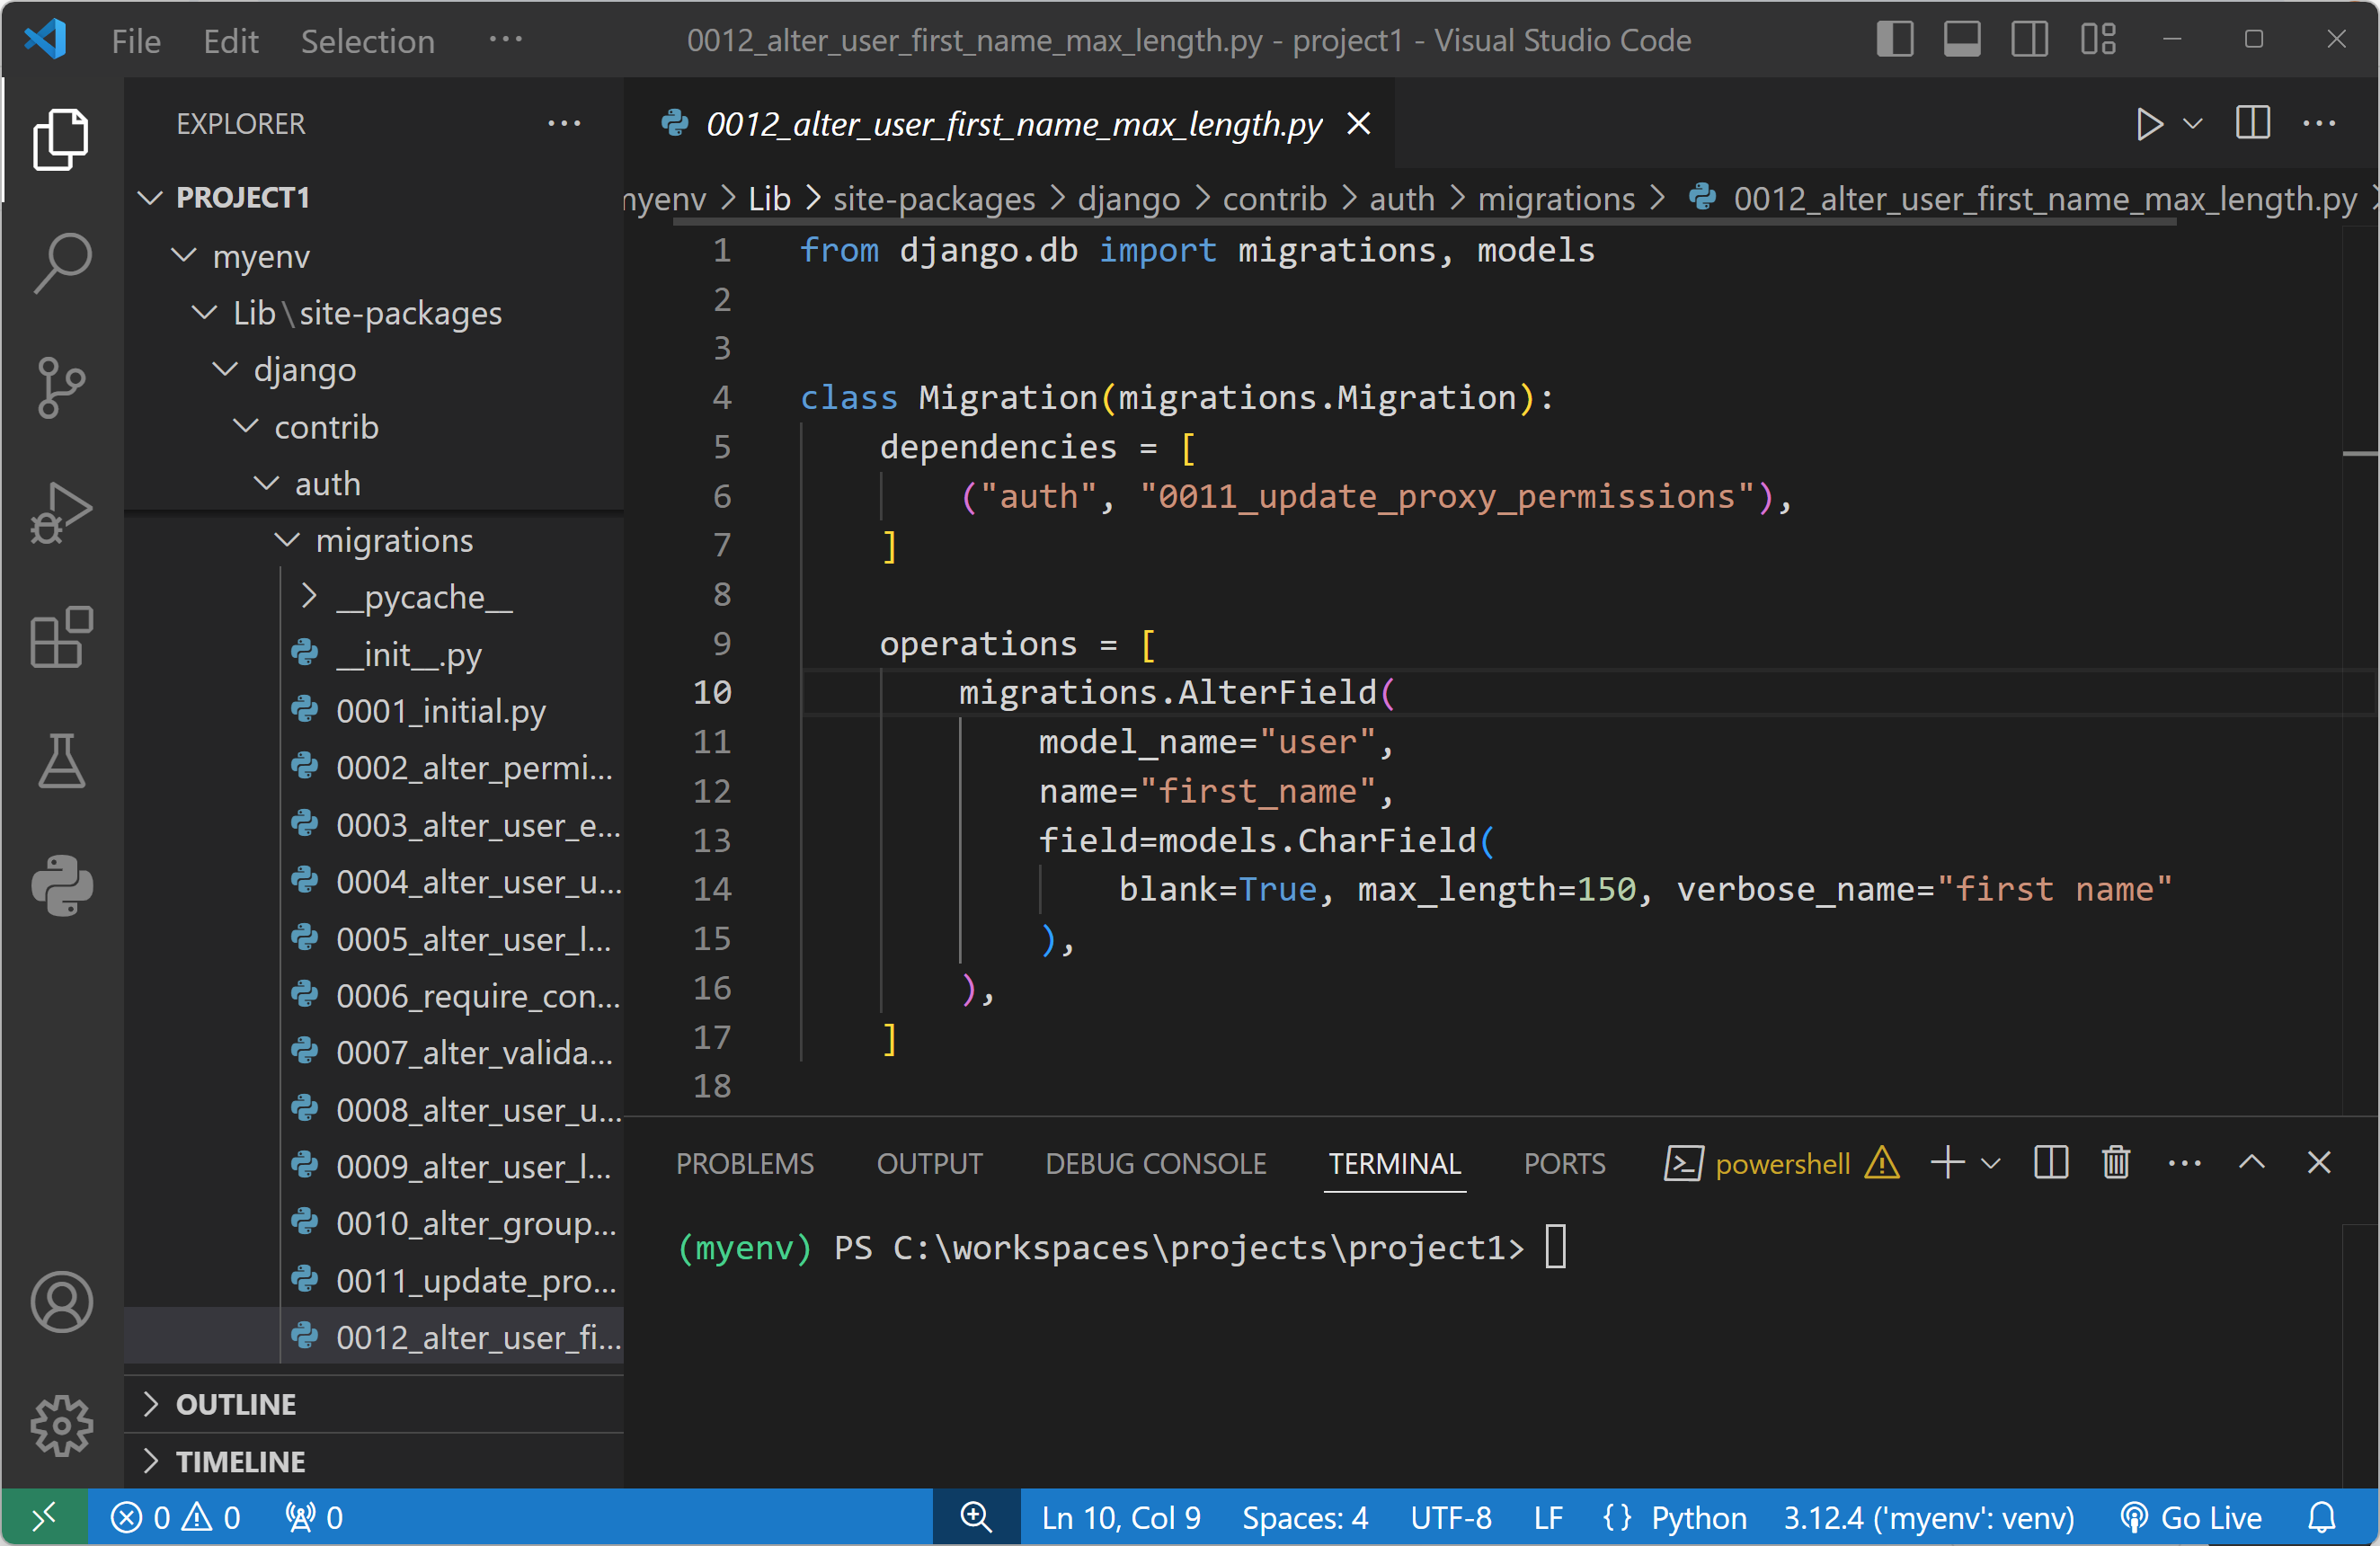Toggle the bottom Panel layout button

click(x=1962, y=40)
